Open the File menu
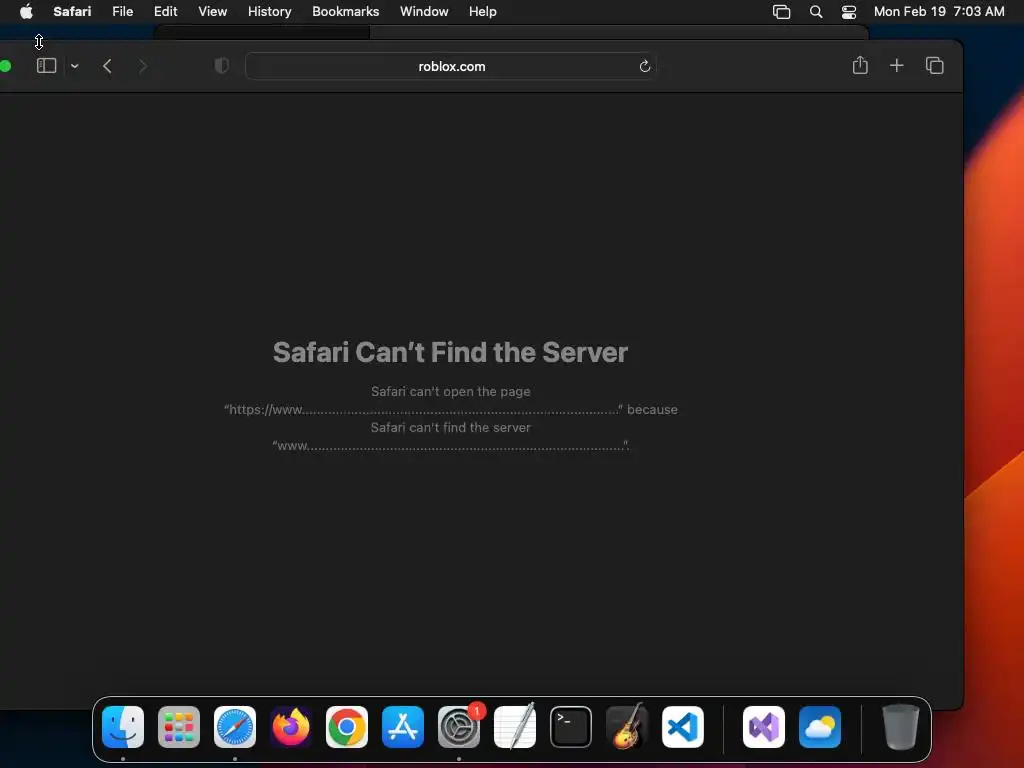 pyautogui.click(x=122, y=11)
